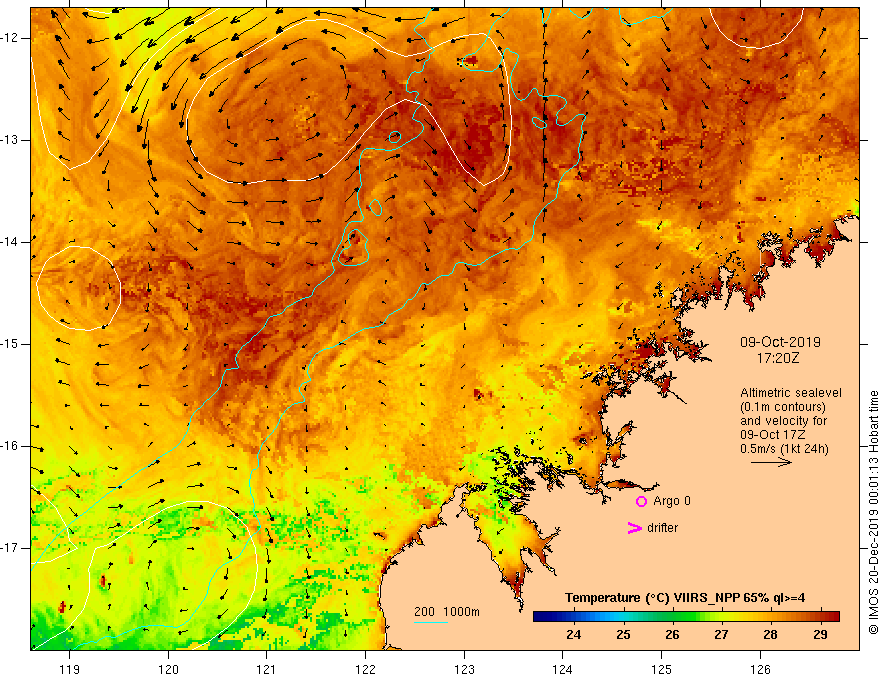Click the 'Altimetric sealevel' caption line
Viewport: 880px width, 680px height.
click(791, 393)
